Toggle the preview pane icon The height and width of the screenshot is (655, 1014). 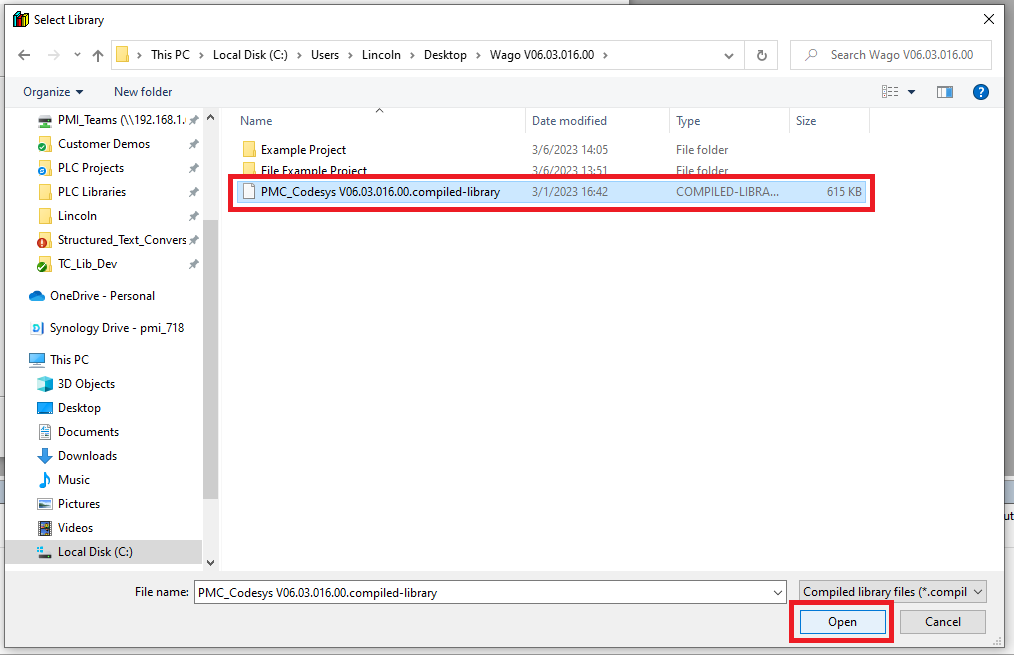point(945,92)
